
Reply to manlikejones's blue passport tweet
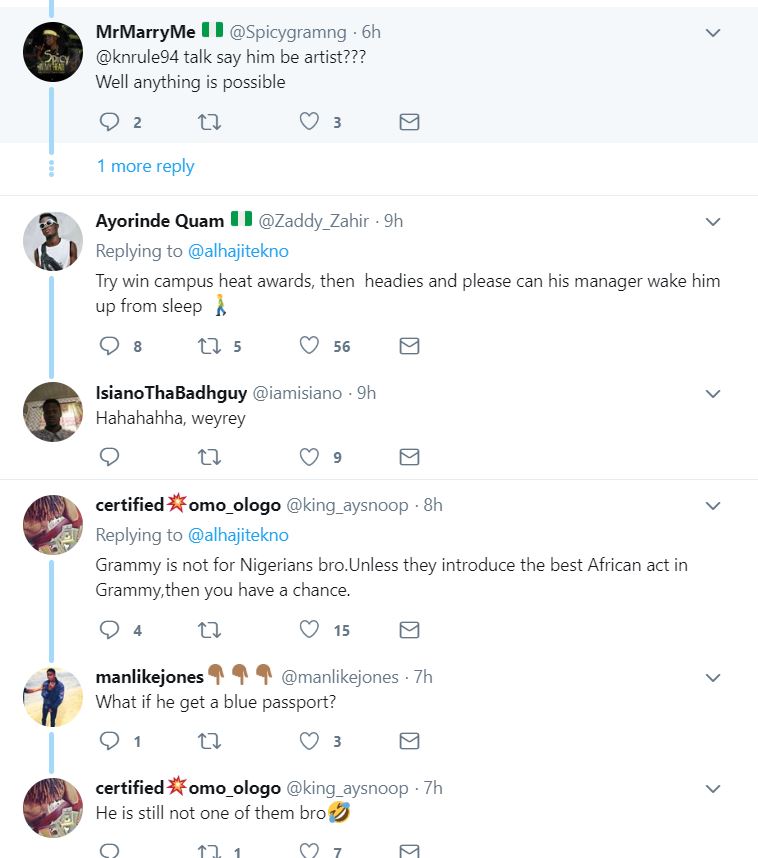click(110, 741)
